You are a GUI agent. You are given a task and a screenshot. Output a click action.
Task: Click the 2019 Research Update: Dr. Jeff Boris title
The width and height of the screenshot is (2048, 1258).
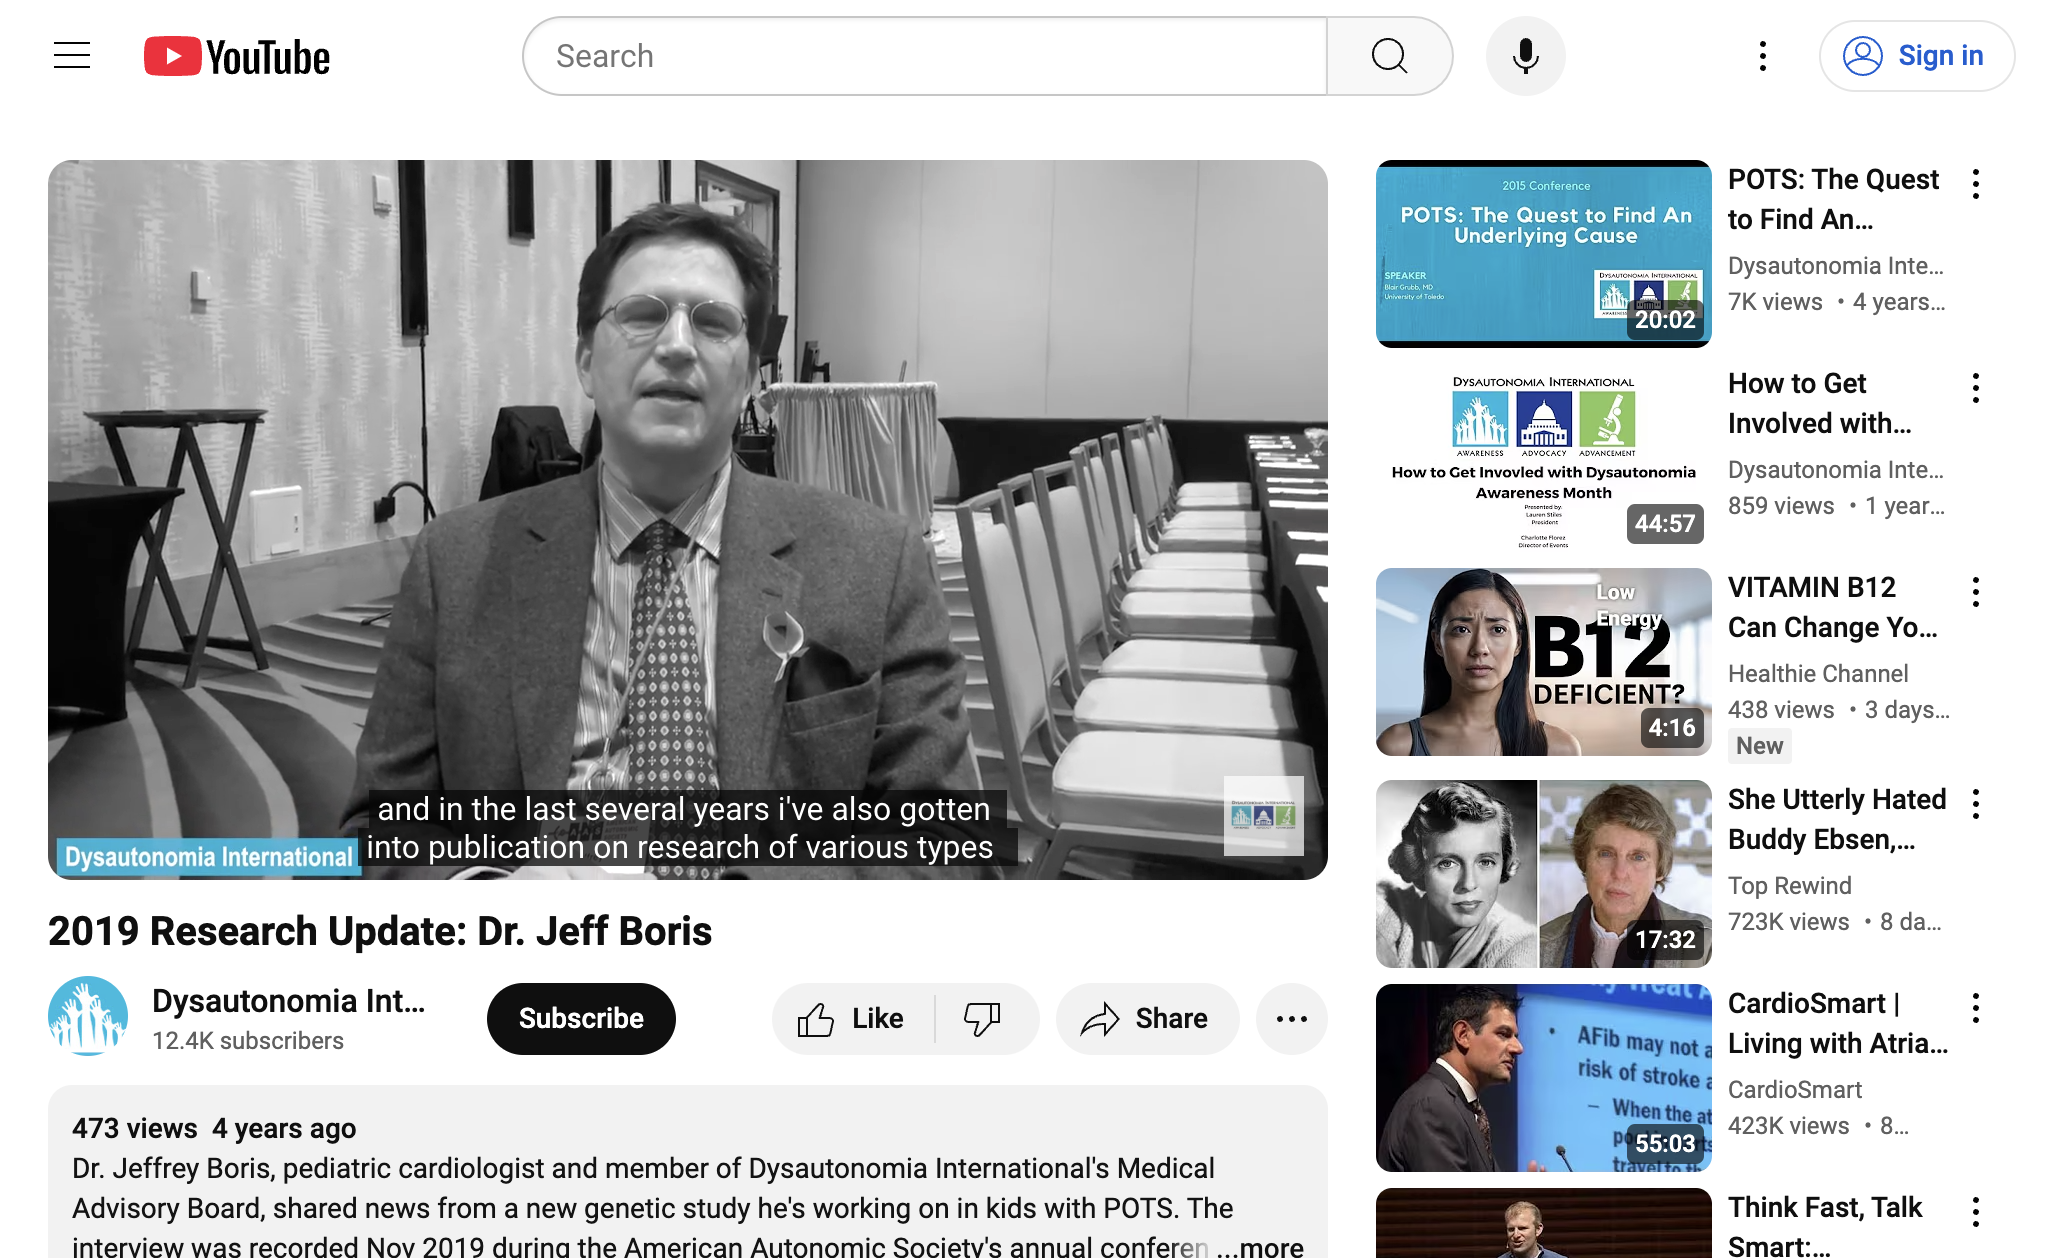point(380,931)
